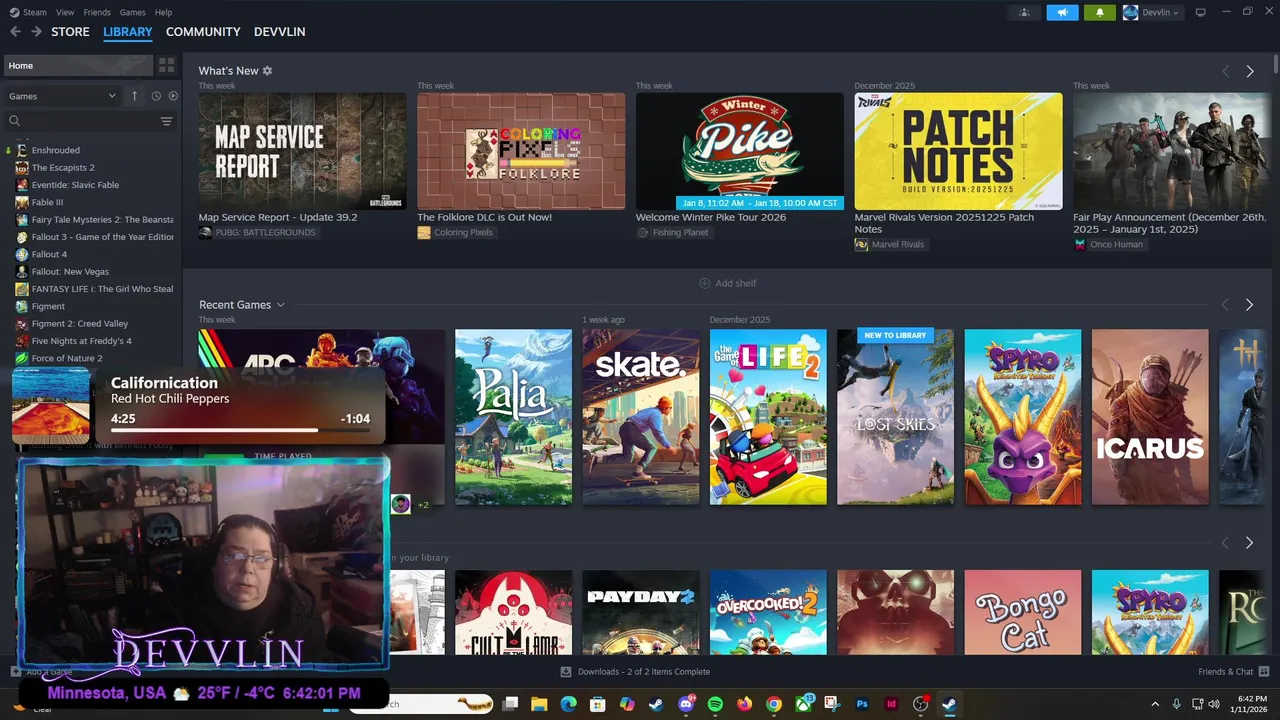Click the library search field
1280x720 pixels.
pyautogui.click(x=80, y=121)
